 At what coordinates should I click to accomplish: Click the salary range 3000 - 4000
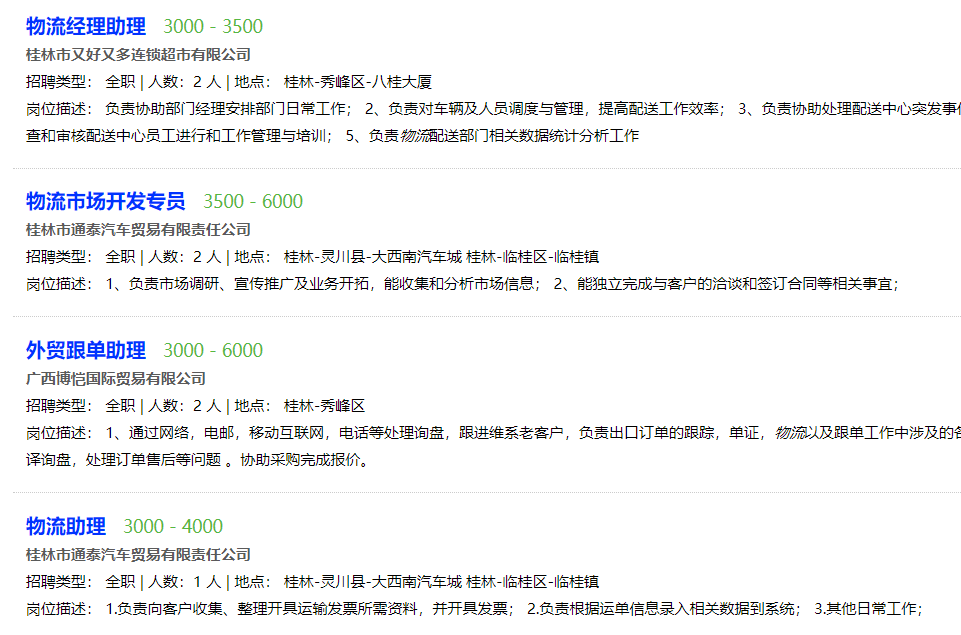pyautogui.click(x=173, y=526)
